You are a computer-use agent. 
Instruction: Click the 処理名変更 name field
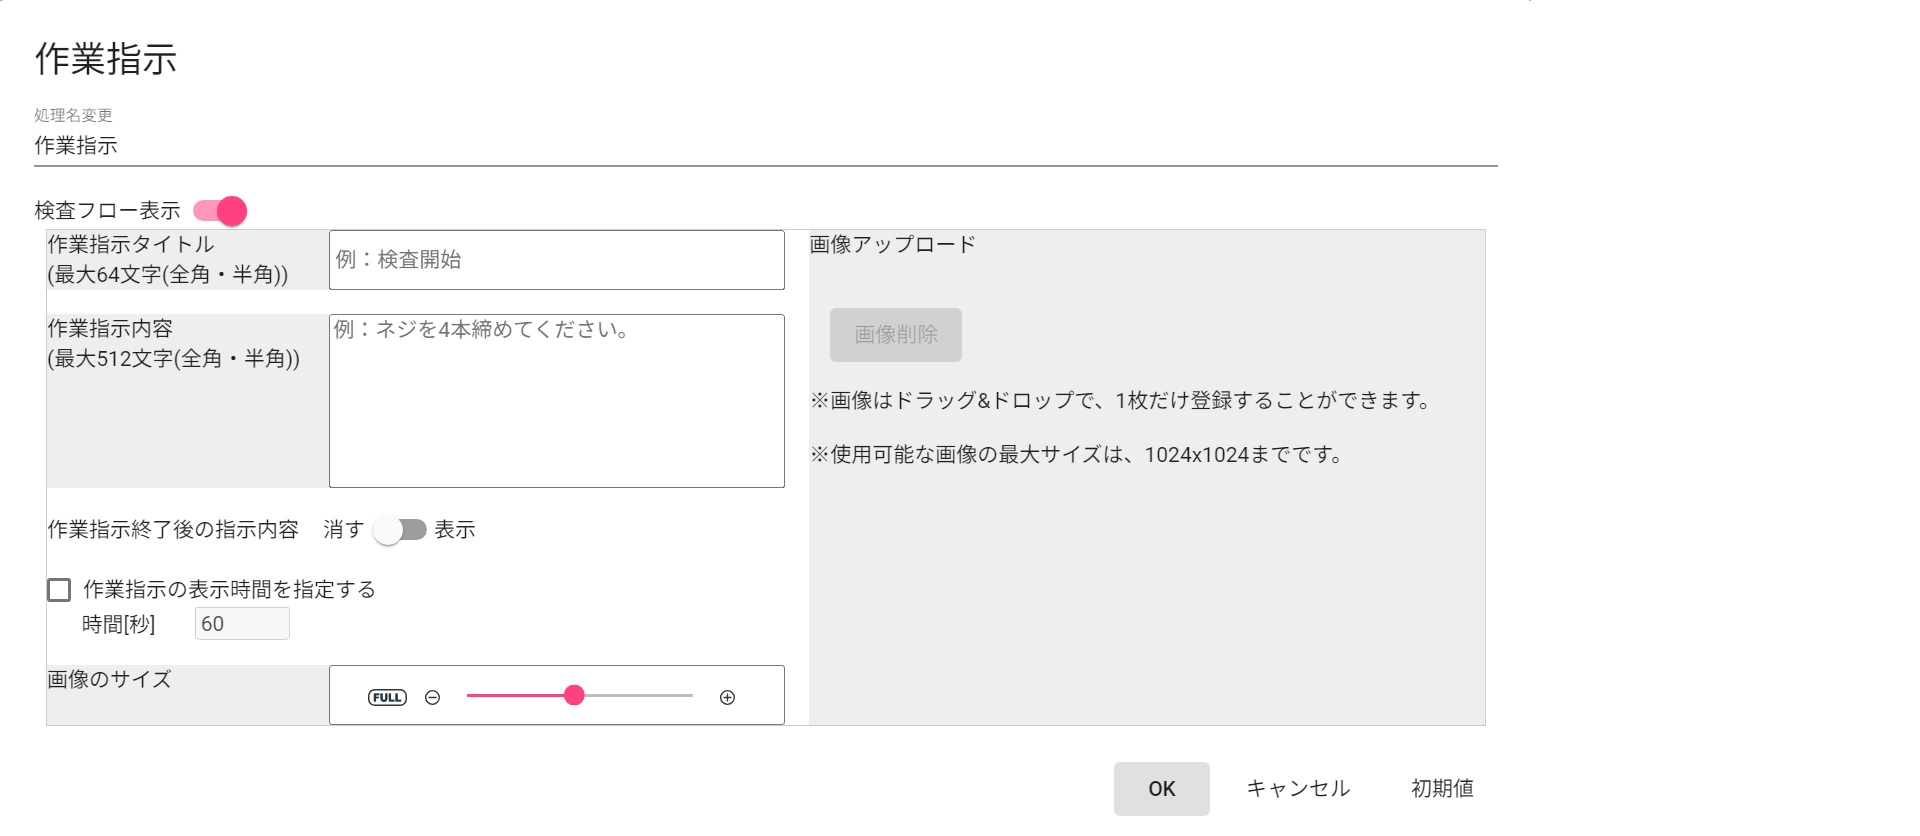(765, 146)
